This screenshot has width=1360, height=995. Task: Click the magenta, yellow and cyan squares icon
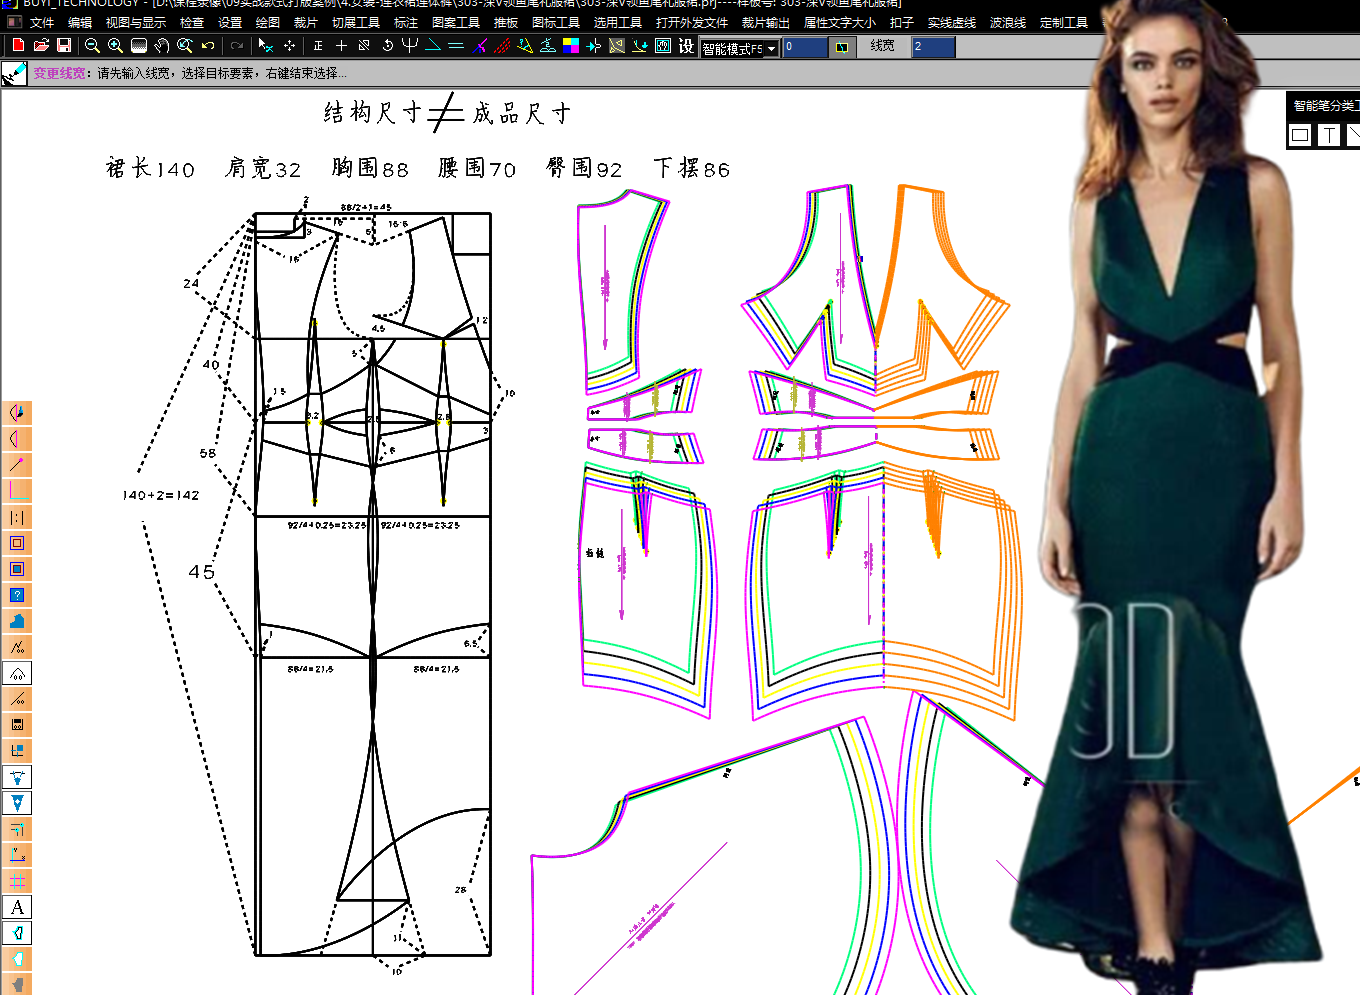point(571,46)
